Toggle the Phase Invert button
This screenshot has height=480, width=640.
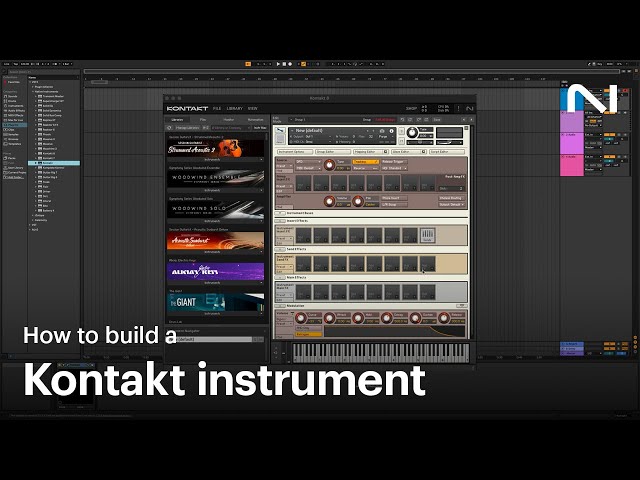point(394,198)
